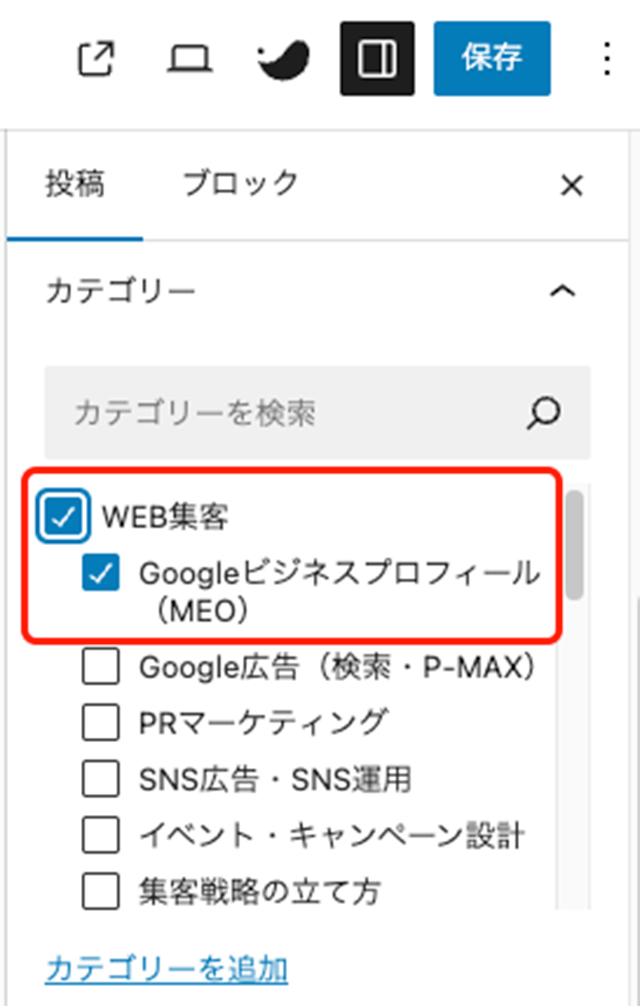The width and height of the screenshot is (640, 1006).
Task: Select the SNS広告・SNS運用 checkbox
Action: coord(102,777)
